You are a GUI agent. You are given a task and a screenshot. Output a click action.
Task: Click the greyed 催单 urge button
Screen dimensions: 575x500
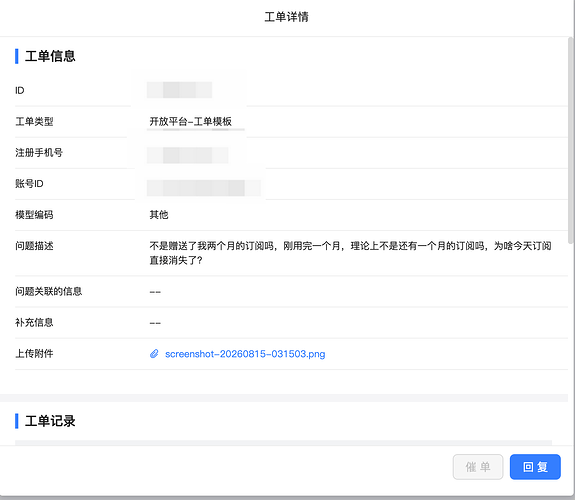(478, 467)
